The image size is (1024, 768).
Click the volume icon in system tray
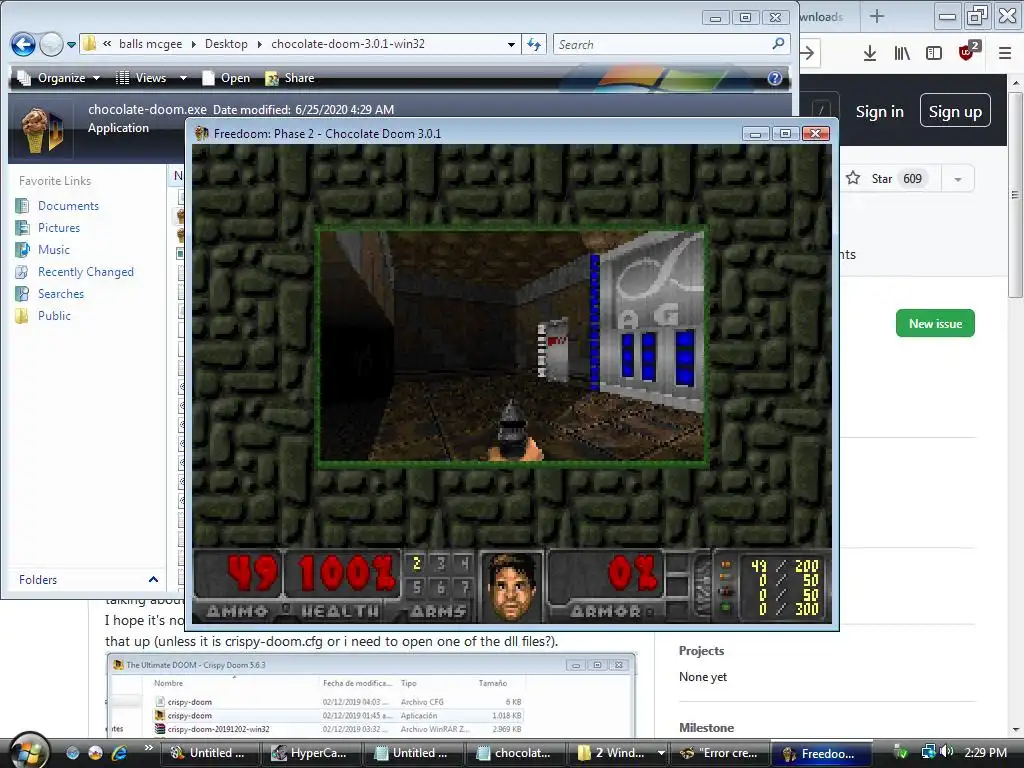coord(948,752)
